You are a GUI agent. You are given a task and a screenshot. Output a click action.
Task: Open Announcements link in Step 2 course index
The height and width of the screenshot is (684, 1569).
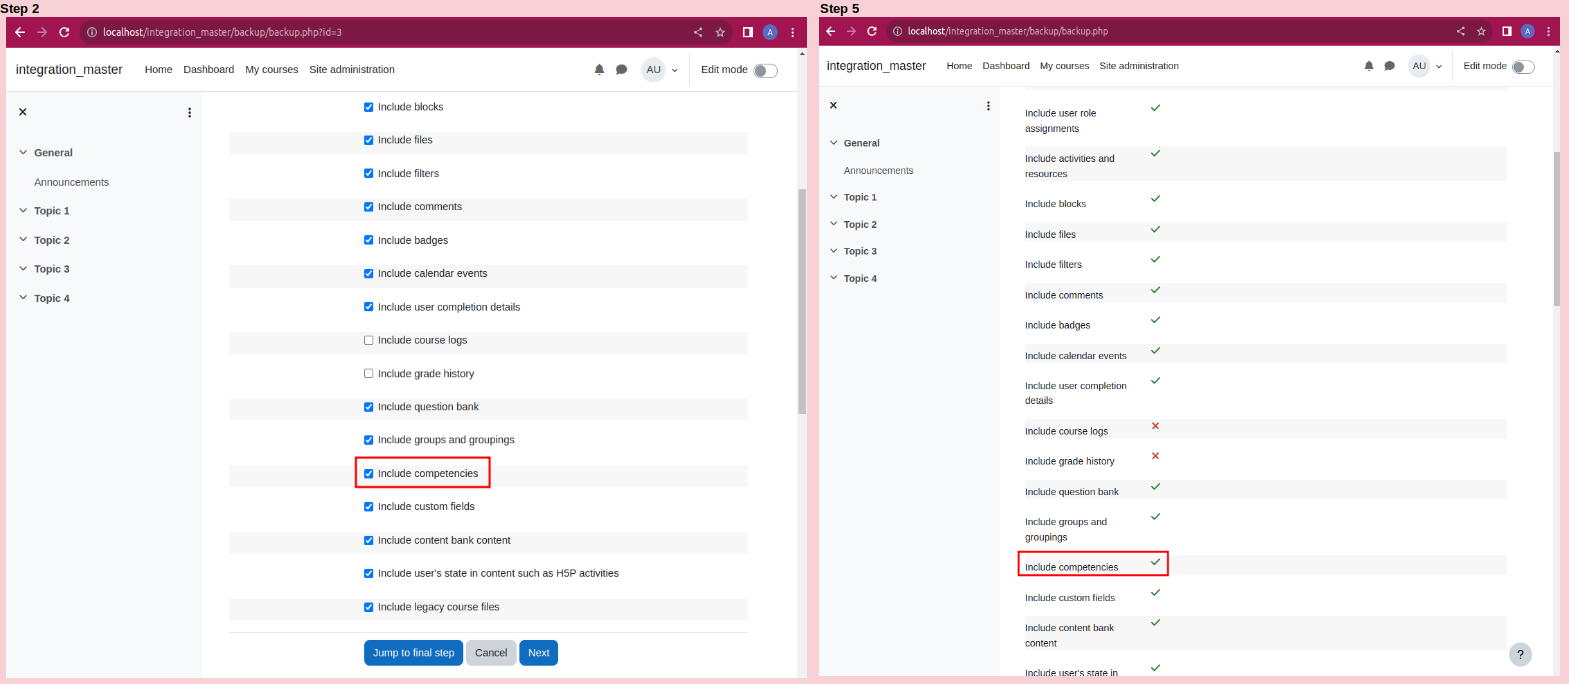72,182
